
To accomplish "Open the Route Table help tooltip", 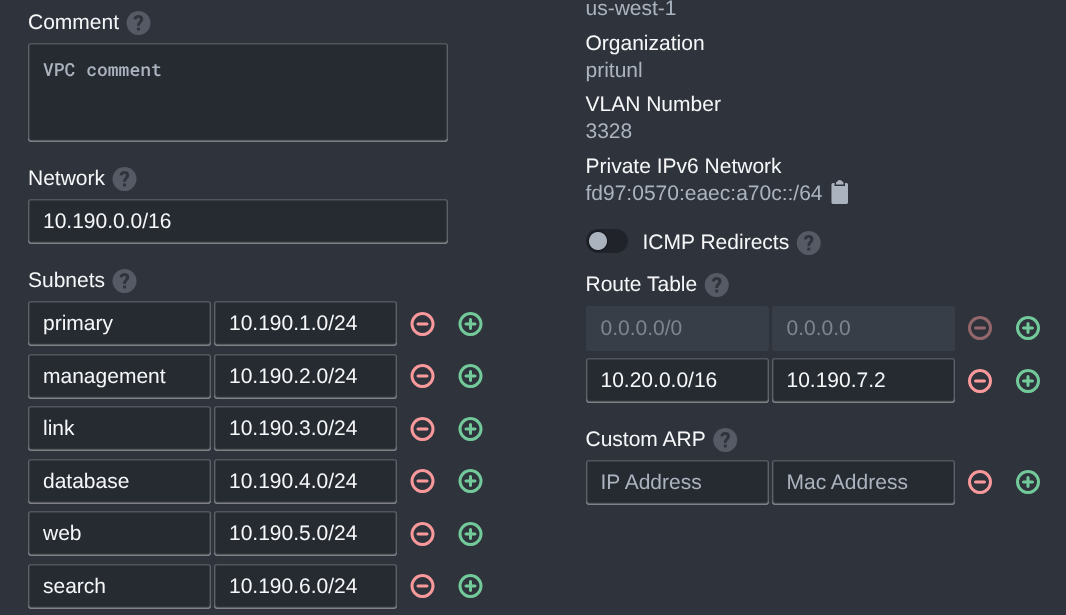I will [x=716, y=285].
